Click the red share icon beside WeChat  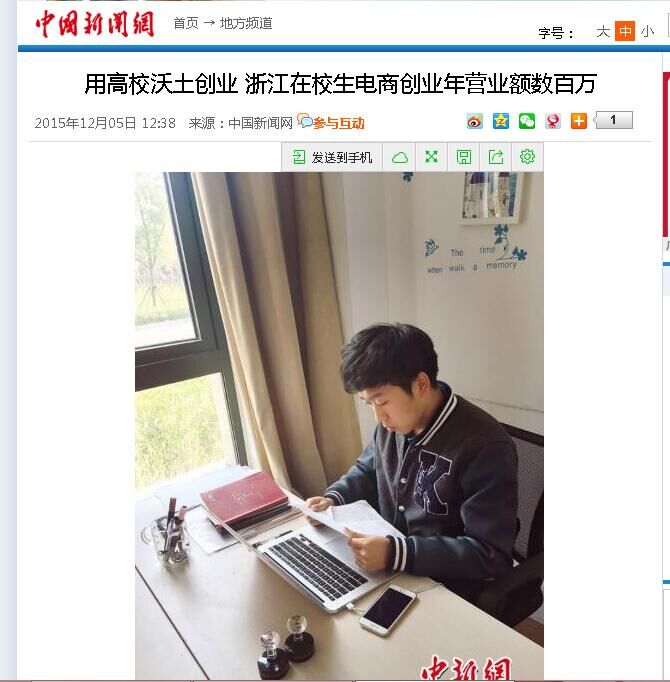click(553, 121)
